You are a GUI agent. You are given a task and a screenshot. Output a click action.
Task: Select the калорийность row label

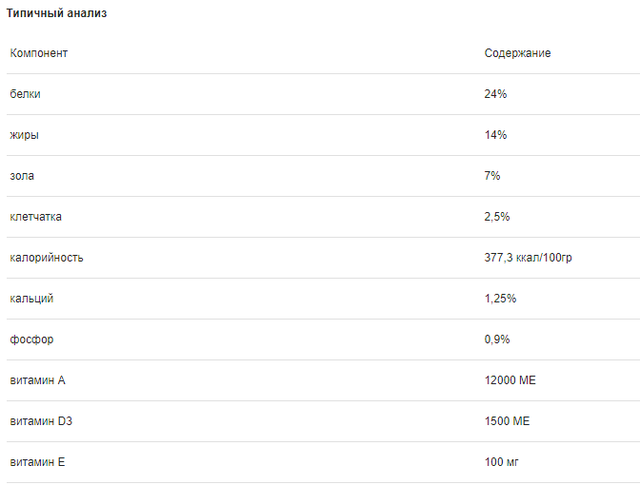click(47, 258)
